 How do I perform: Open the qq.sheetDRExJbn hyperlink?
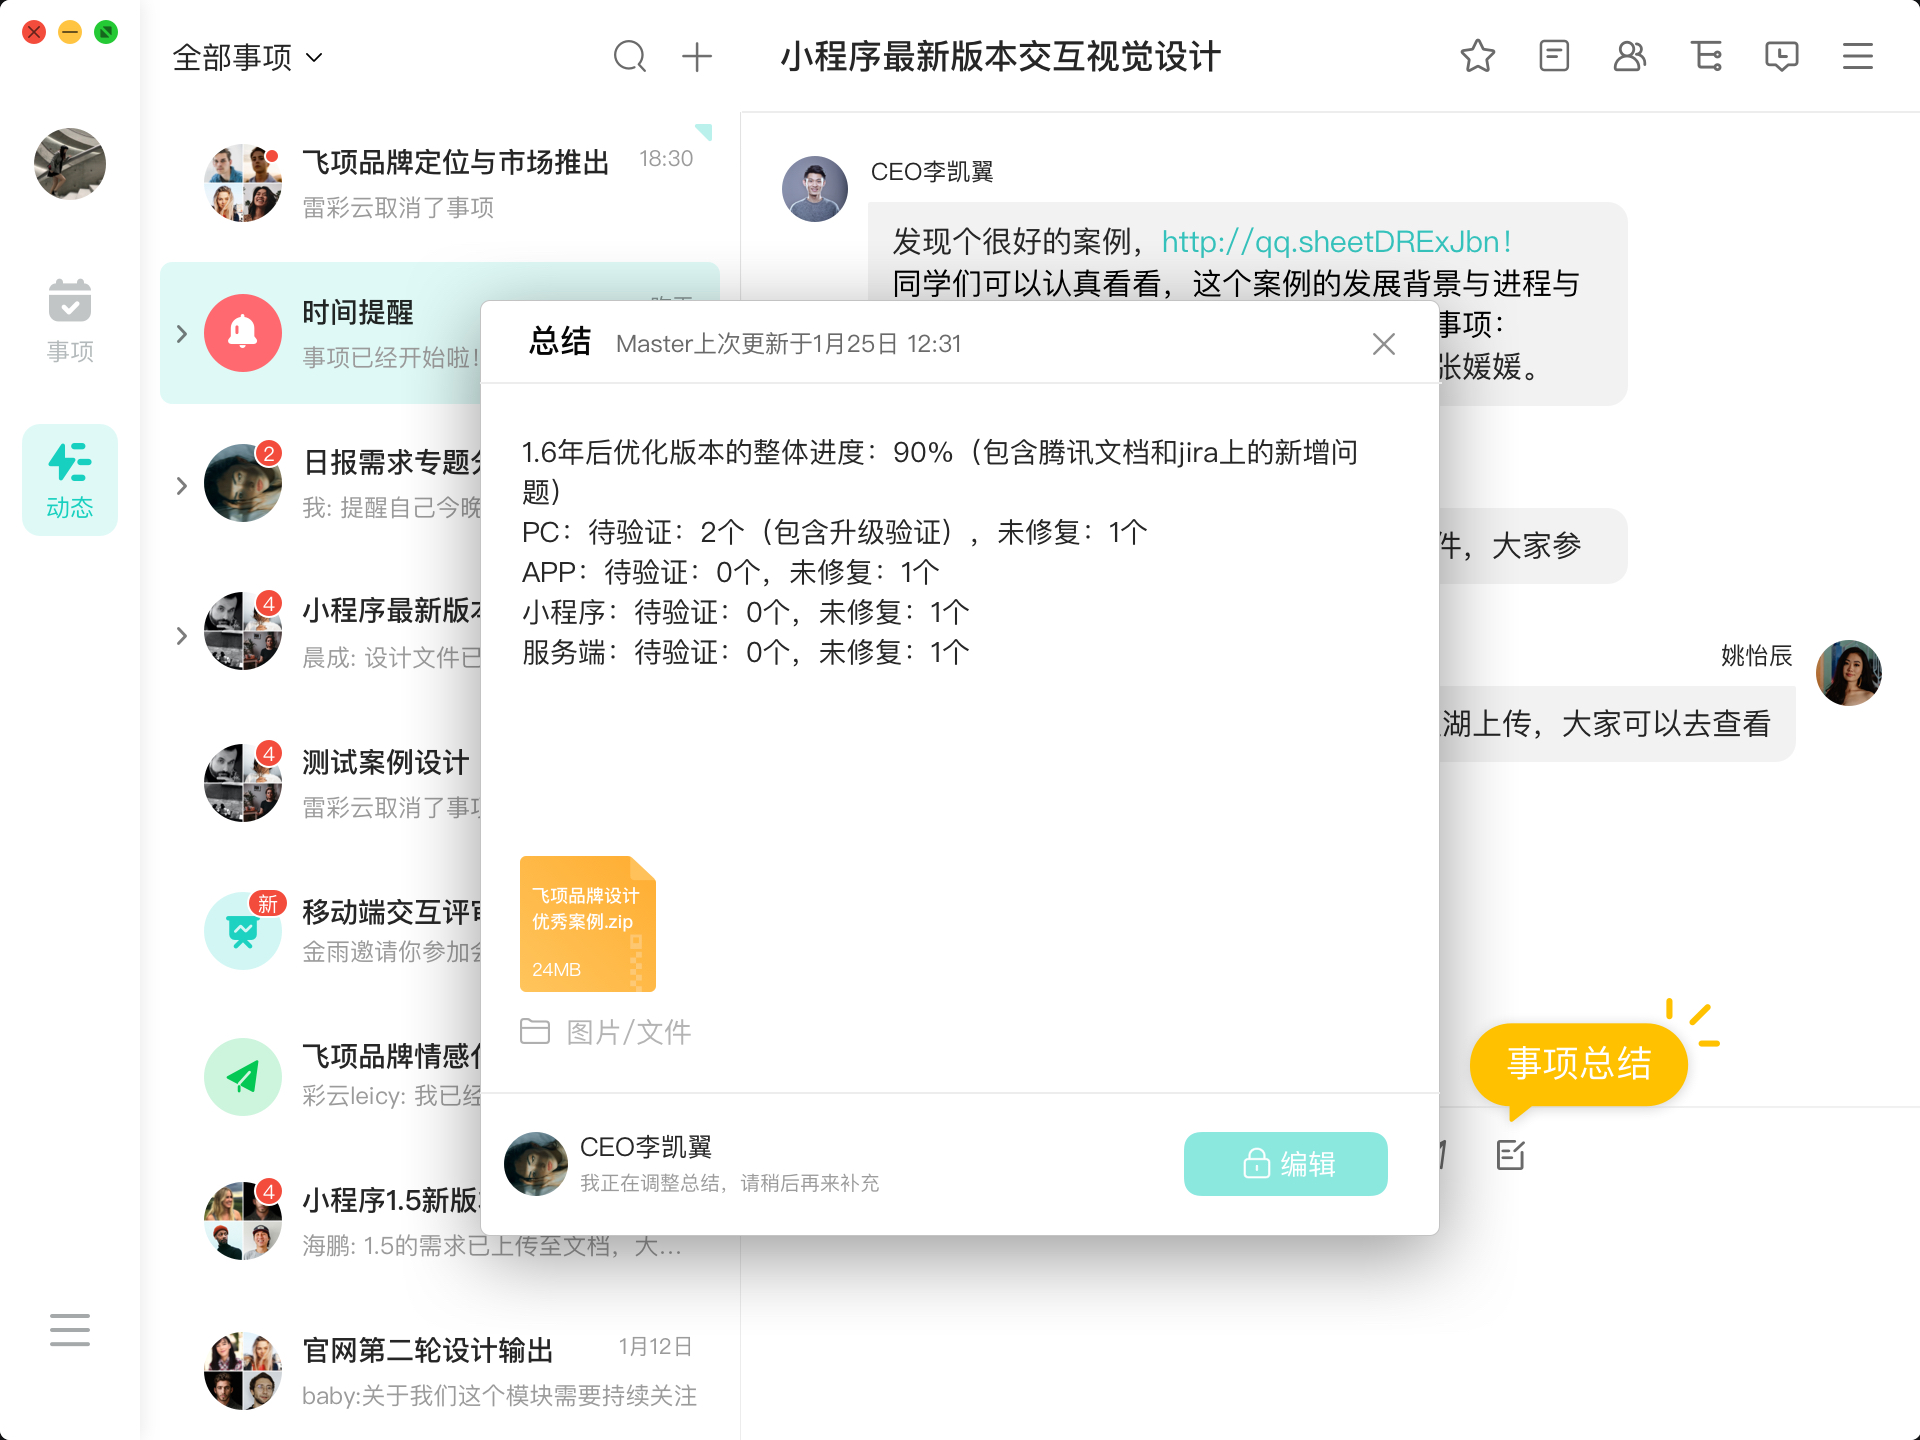[x=1335, y=242]
